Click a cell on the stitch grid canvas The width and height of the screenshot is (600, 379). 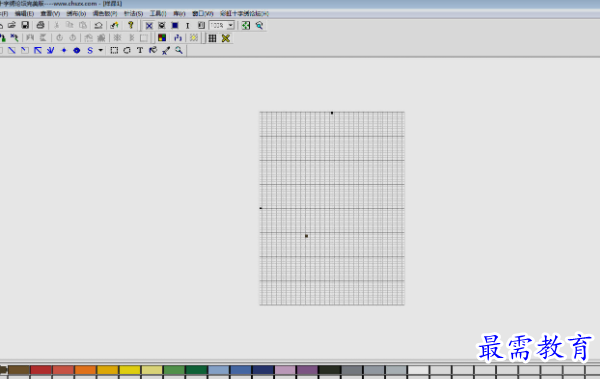click(332, 208)
